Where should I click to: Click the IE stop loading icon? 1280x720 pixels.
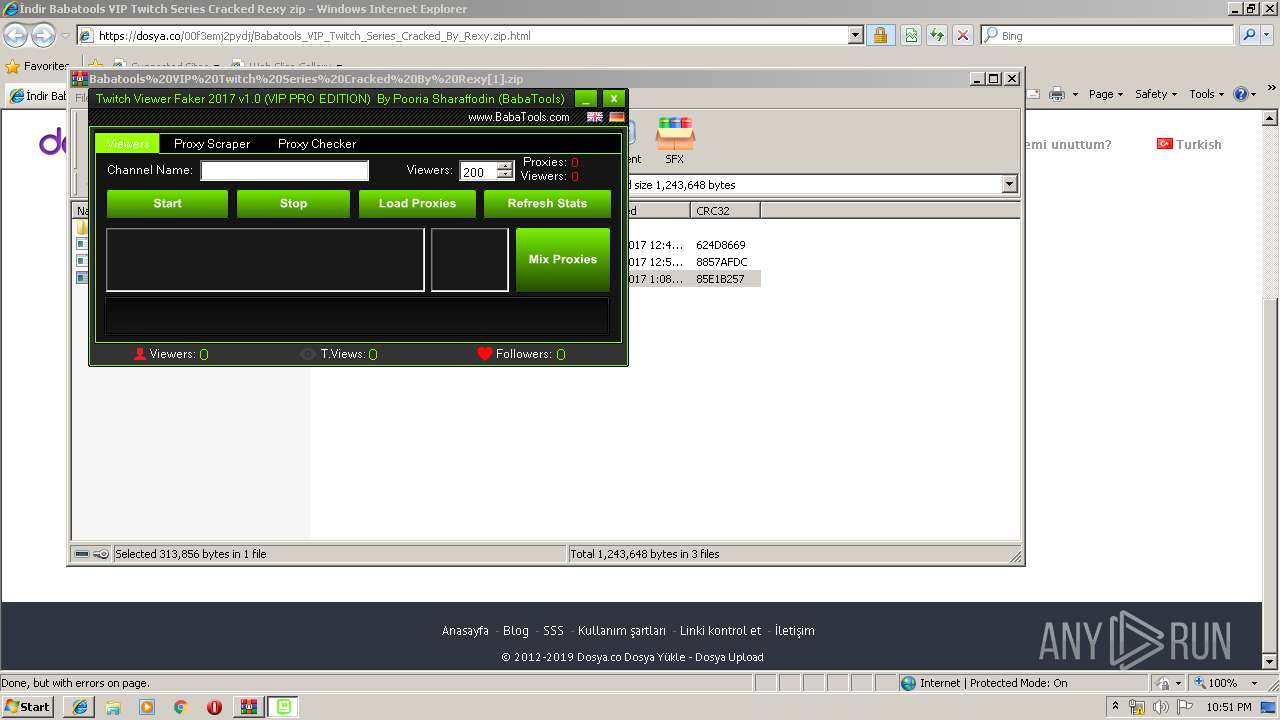coord(962,36)
